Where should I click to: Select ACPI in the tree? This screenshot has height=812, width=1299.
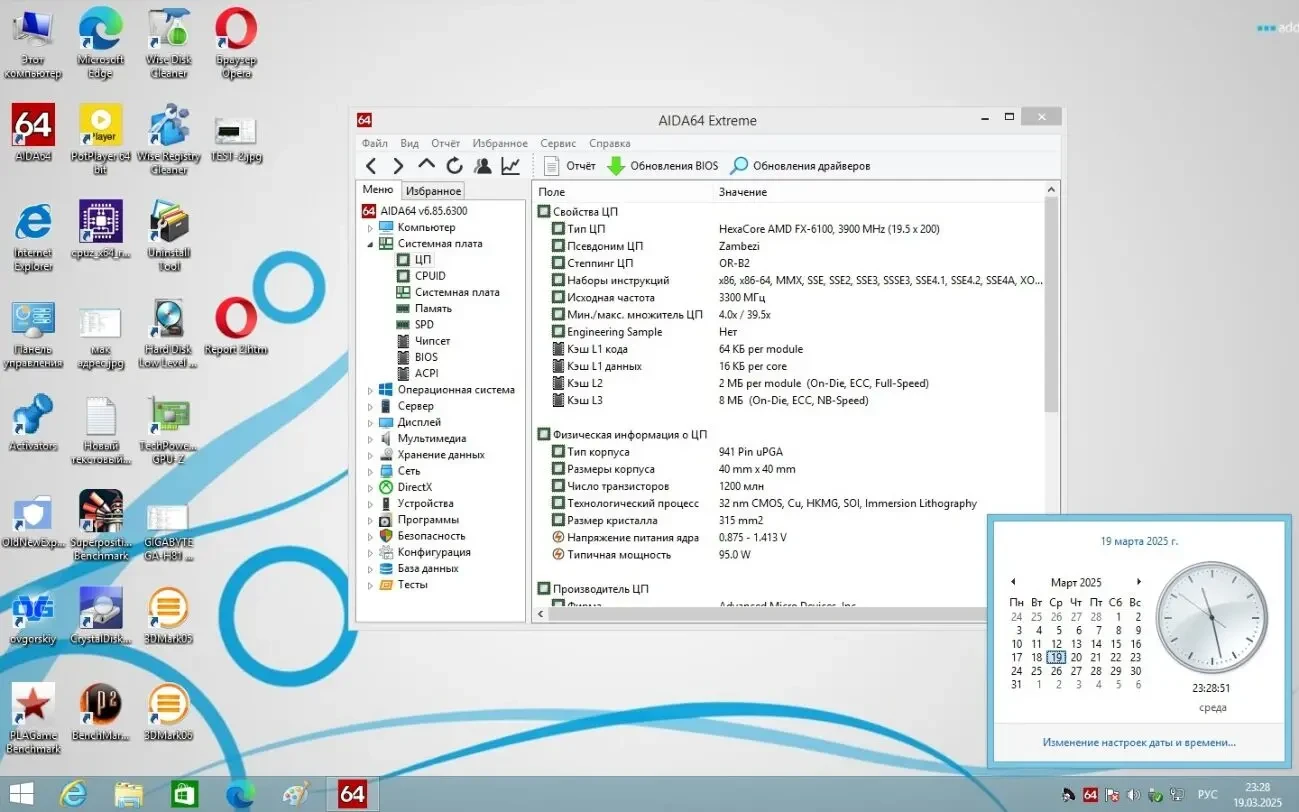click(x=426, y=373)
